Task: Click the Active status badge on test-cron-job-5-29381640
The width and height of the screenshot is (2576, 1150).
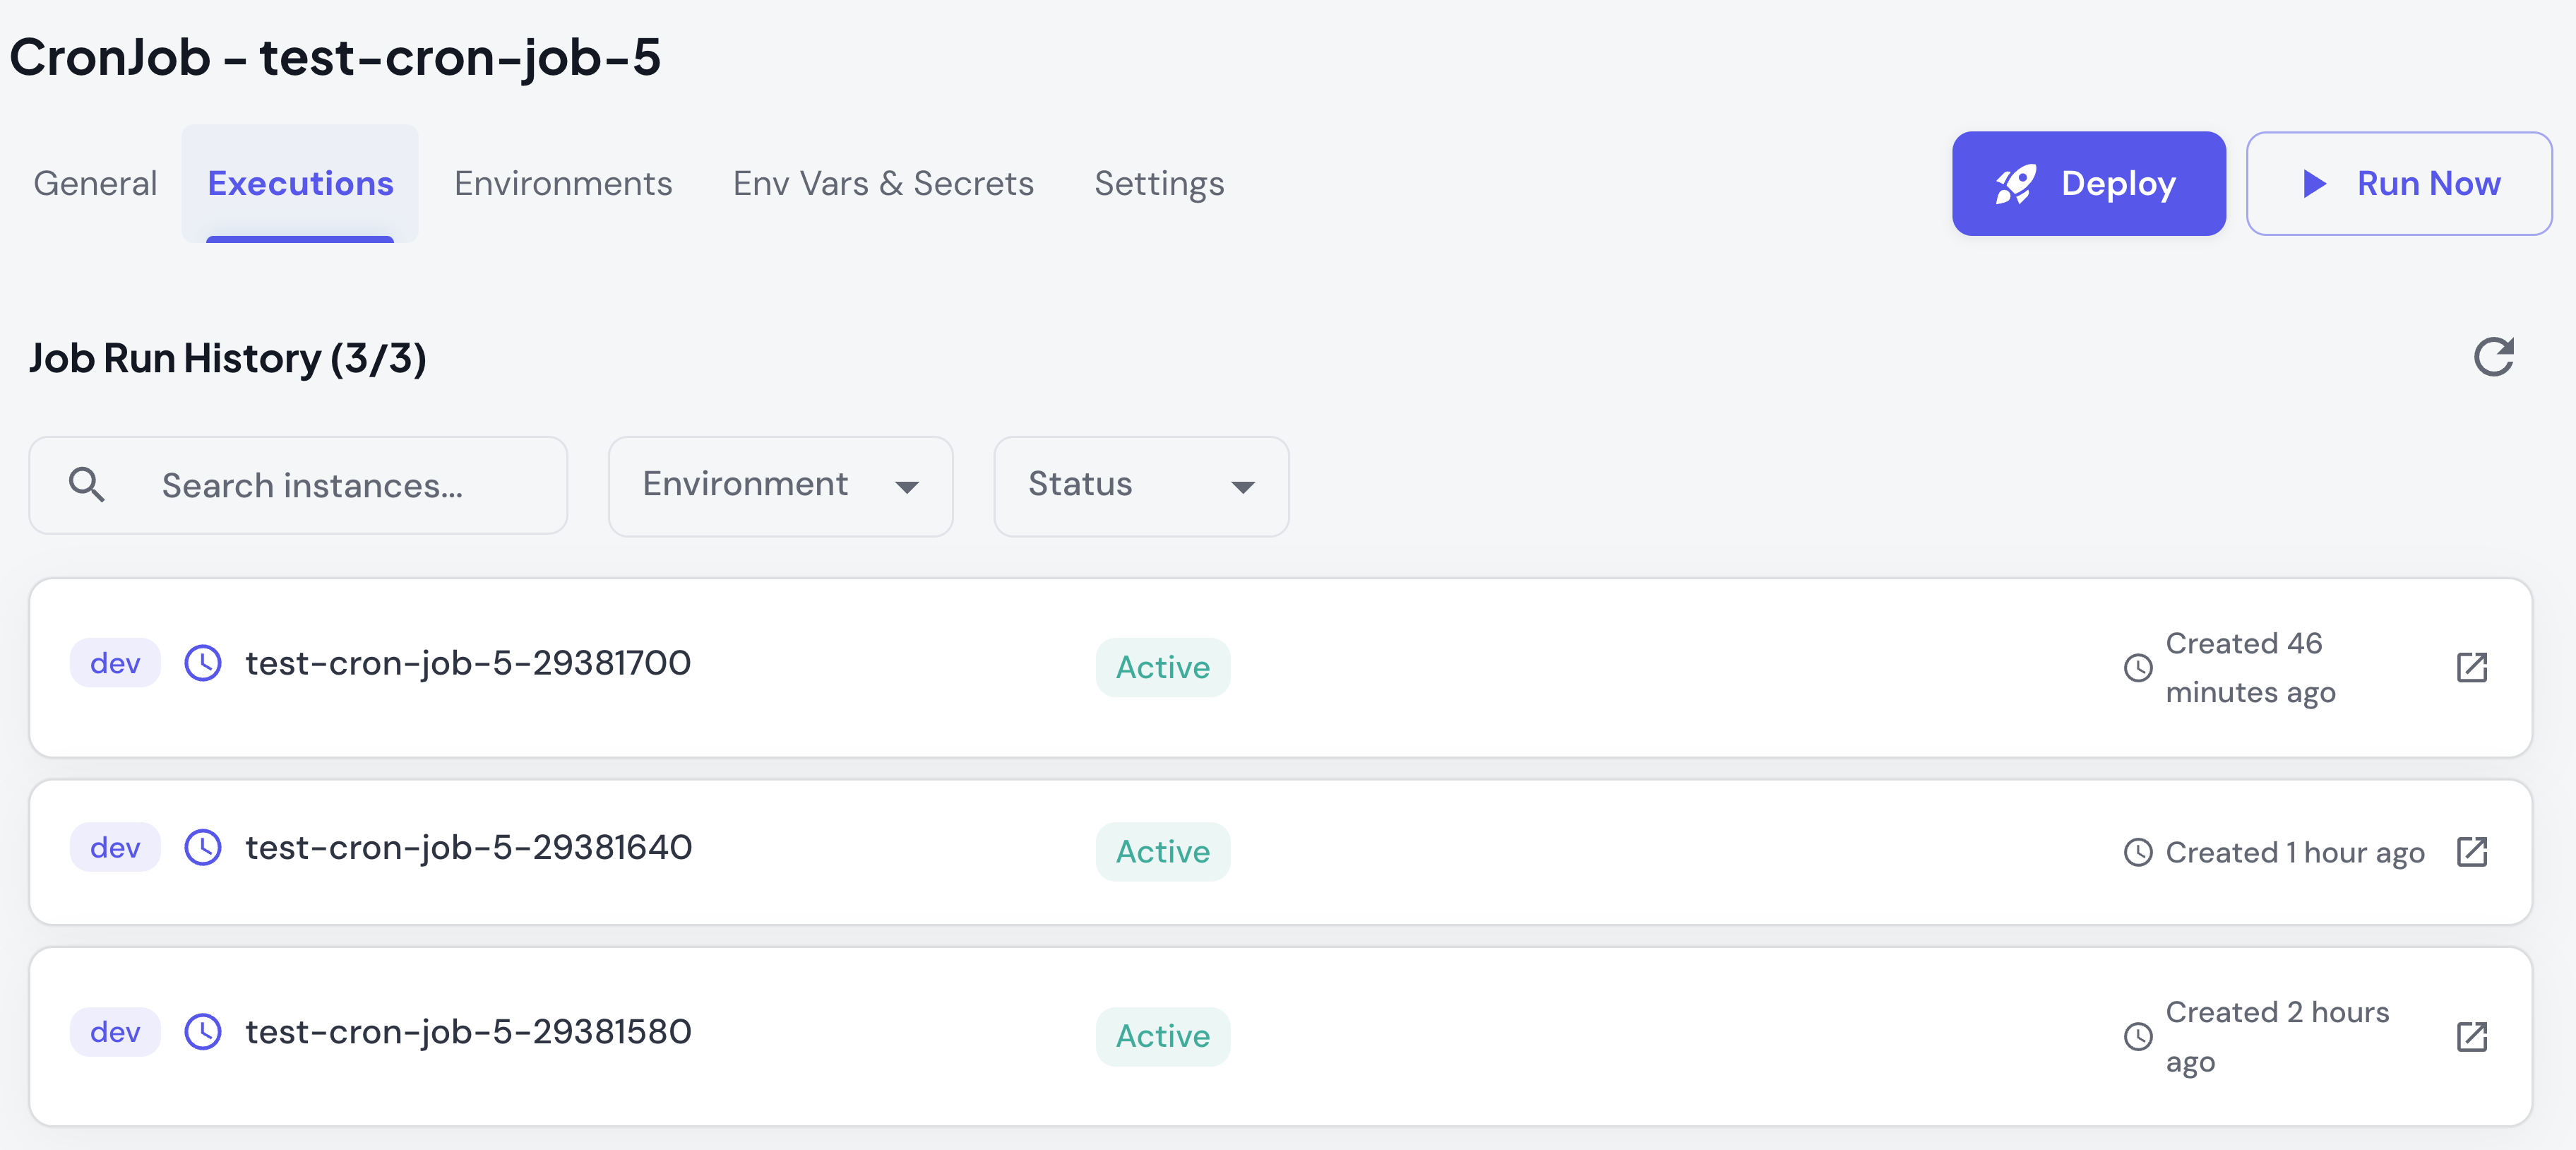Action: coord(1162,852)
